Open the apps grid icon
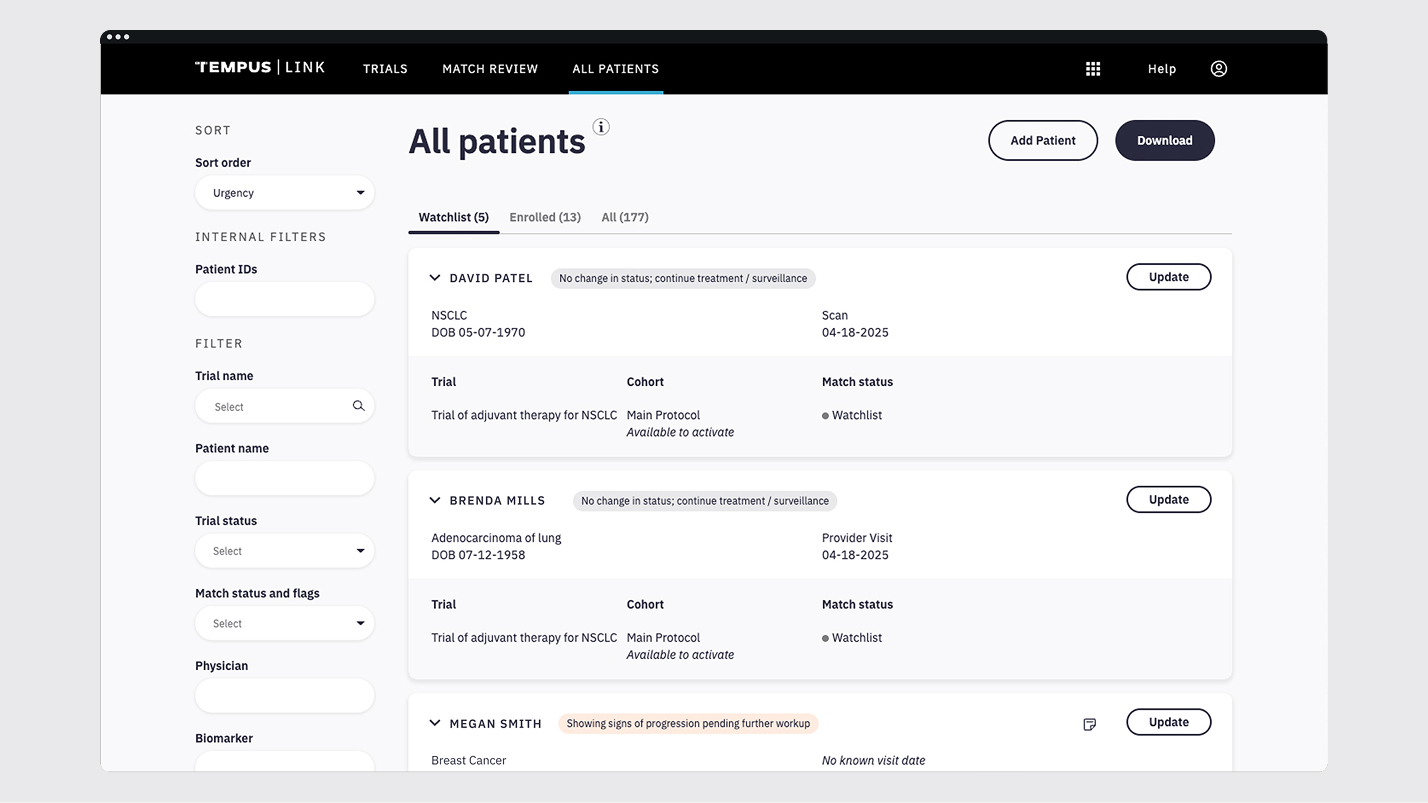 point(1093,69)
